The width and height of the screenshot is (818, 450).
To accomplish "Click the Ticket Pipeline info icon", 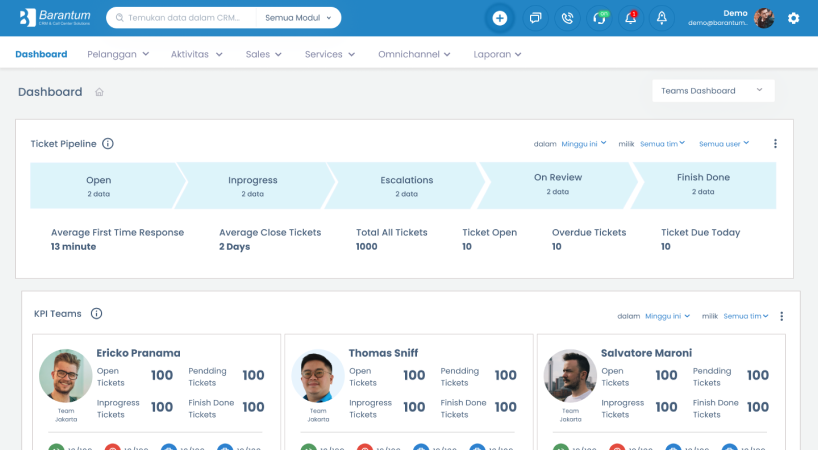I will 107,143.
